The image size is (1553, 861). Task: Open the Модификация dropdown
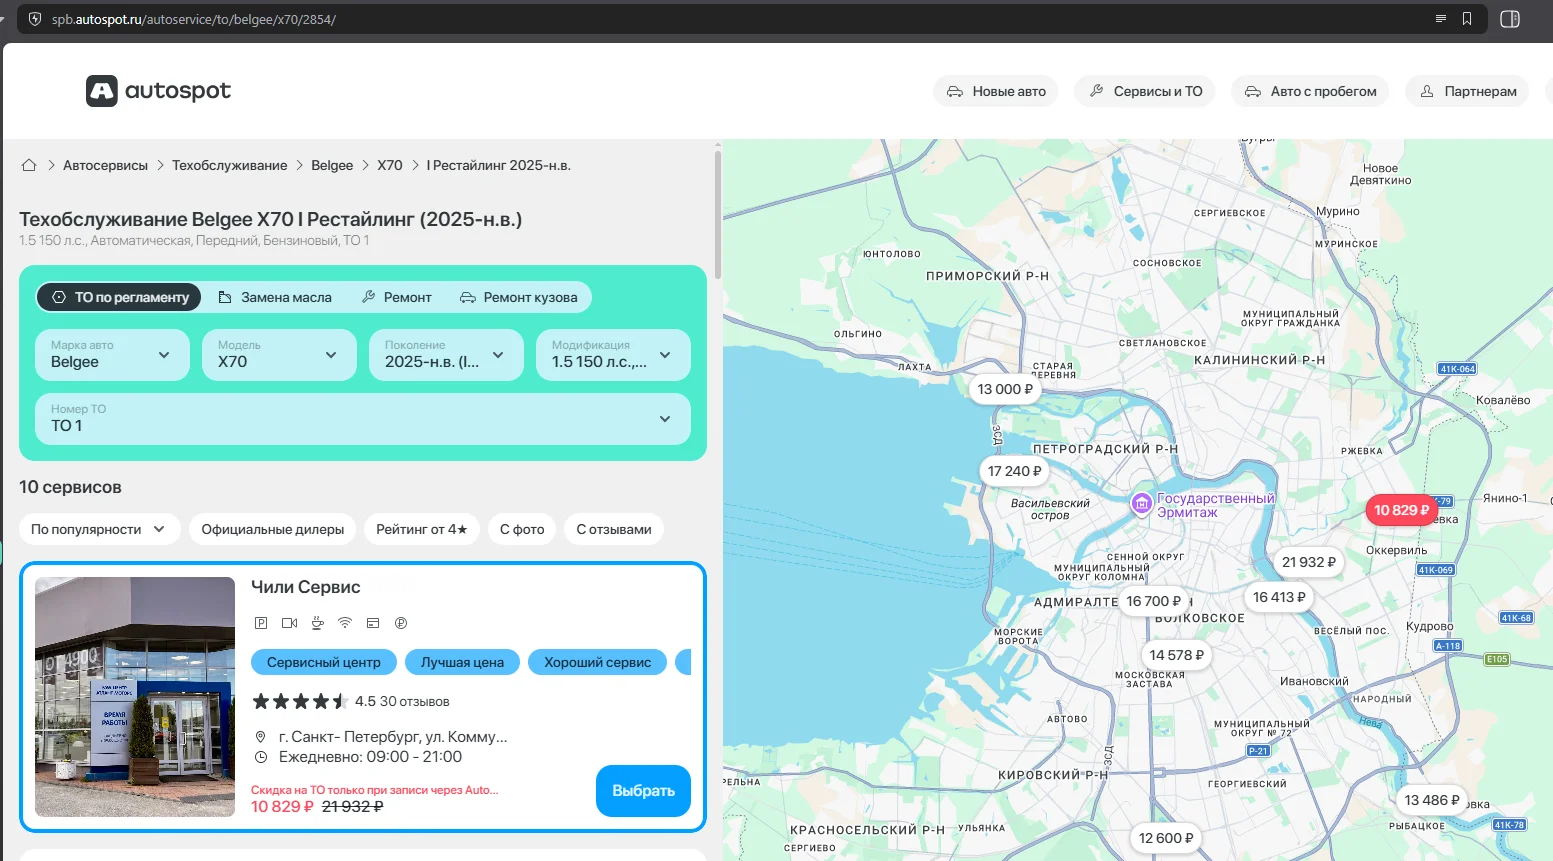[x=613, y=355]
